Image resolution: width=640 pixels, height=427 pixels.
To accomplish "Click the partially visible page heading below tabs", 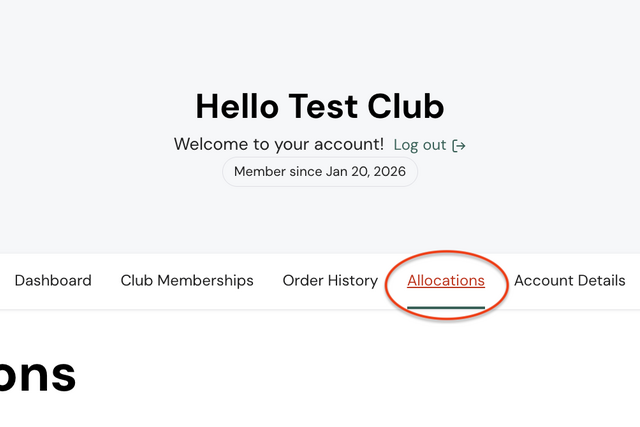I will (x=38, y=372).
